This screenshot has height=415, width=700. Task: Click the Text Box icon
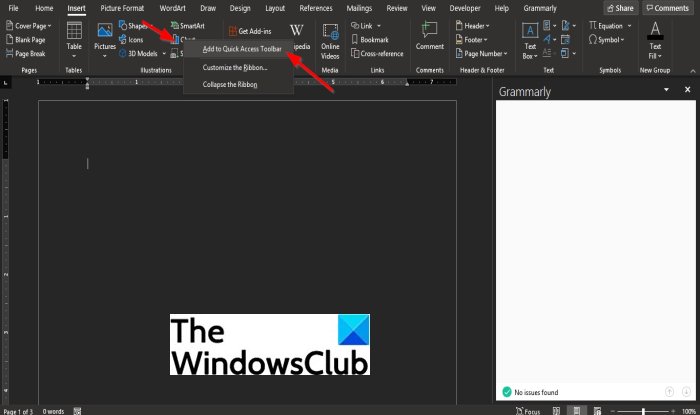(x=530, y=30)
